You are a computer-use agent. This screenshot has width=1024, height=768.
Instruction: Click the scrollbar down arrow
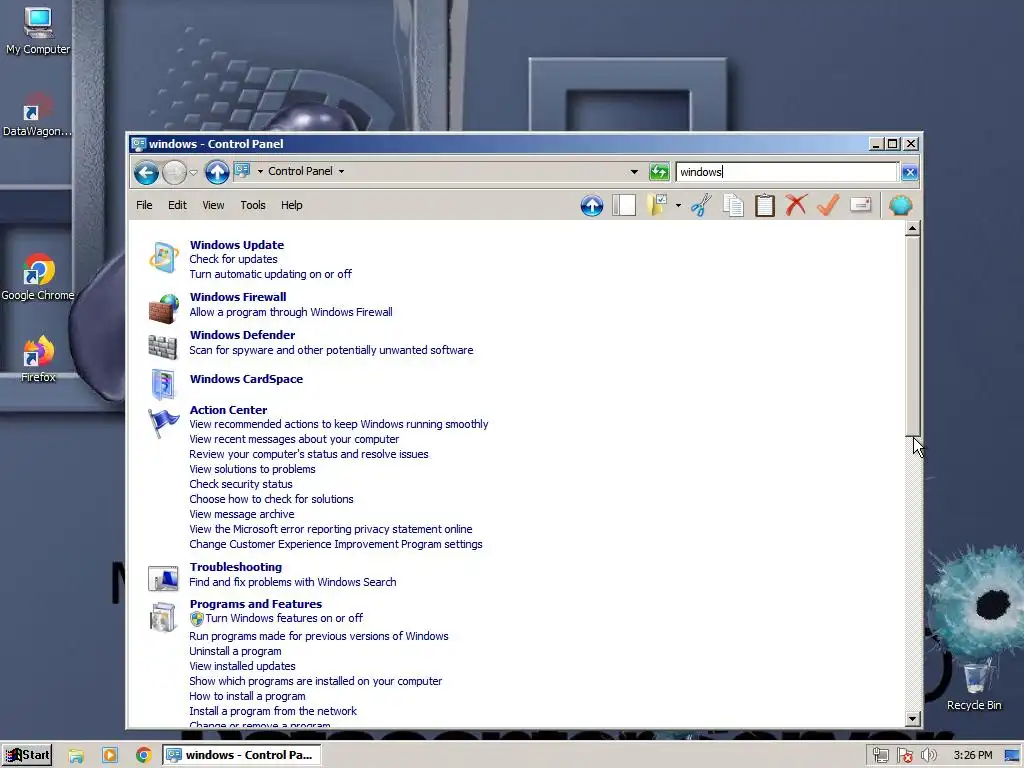click(x=913, y=719)
